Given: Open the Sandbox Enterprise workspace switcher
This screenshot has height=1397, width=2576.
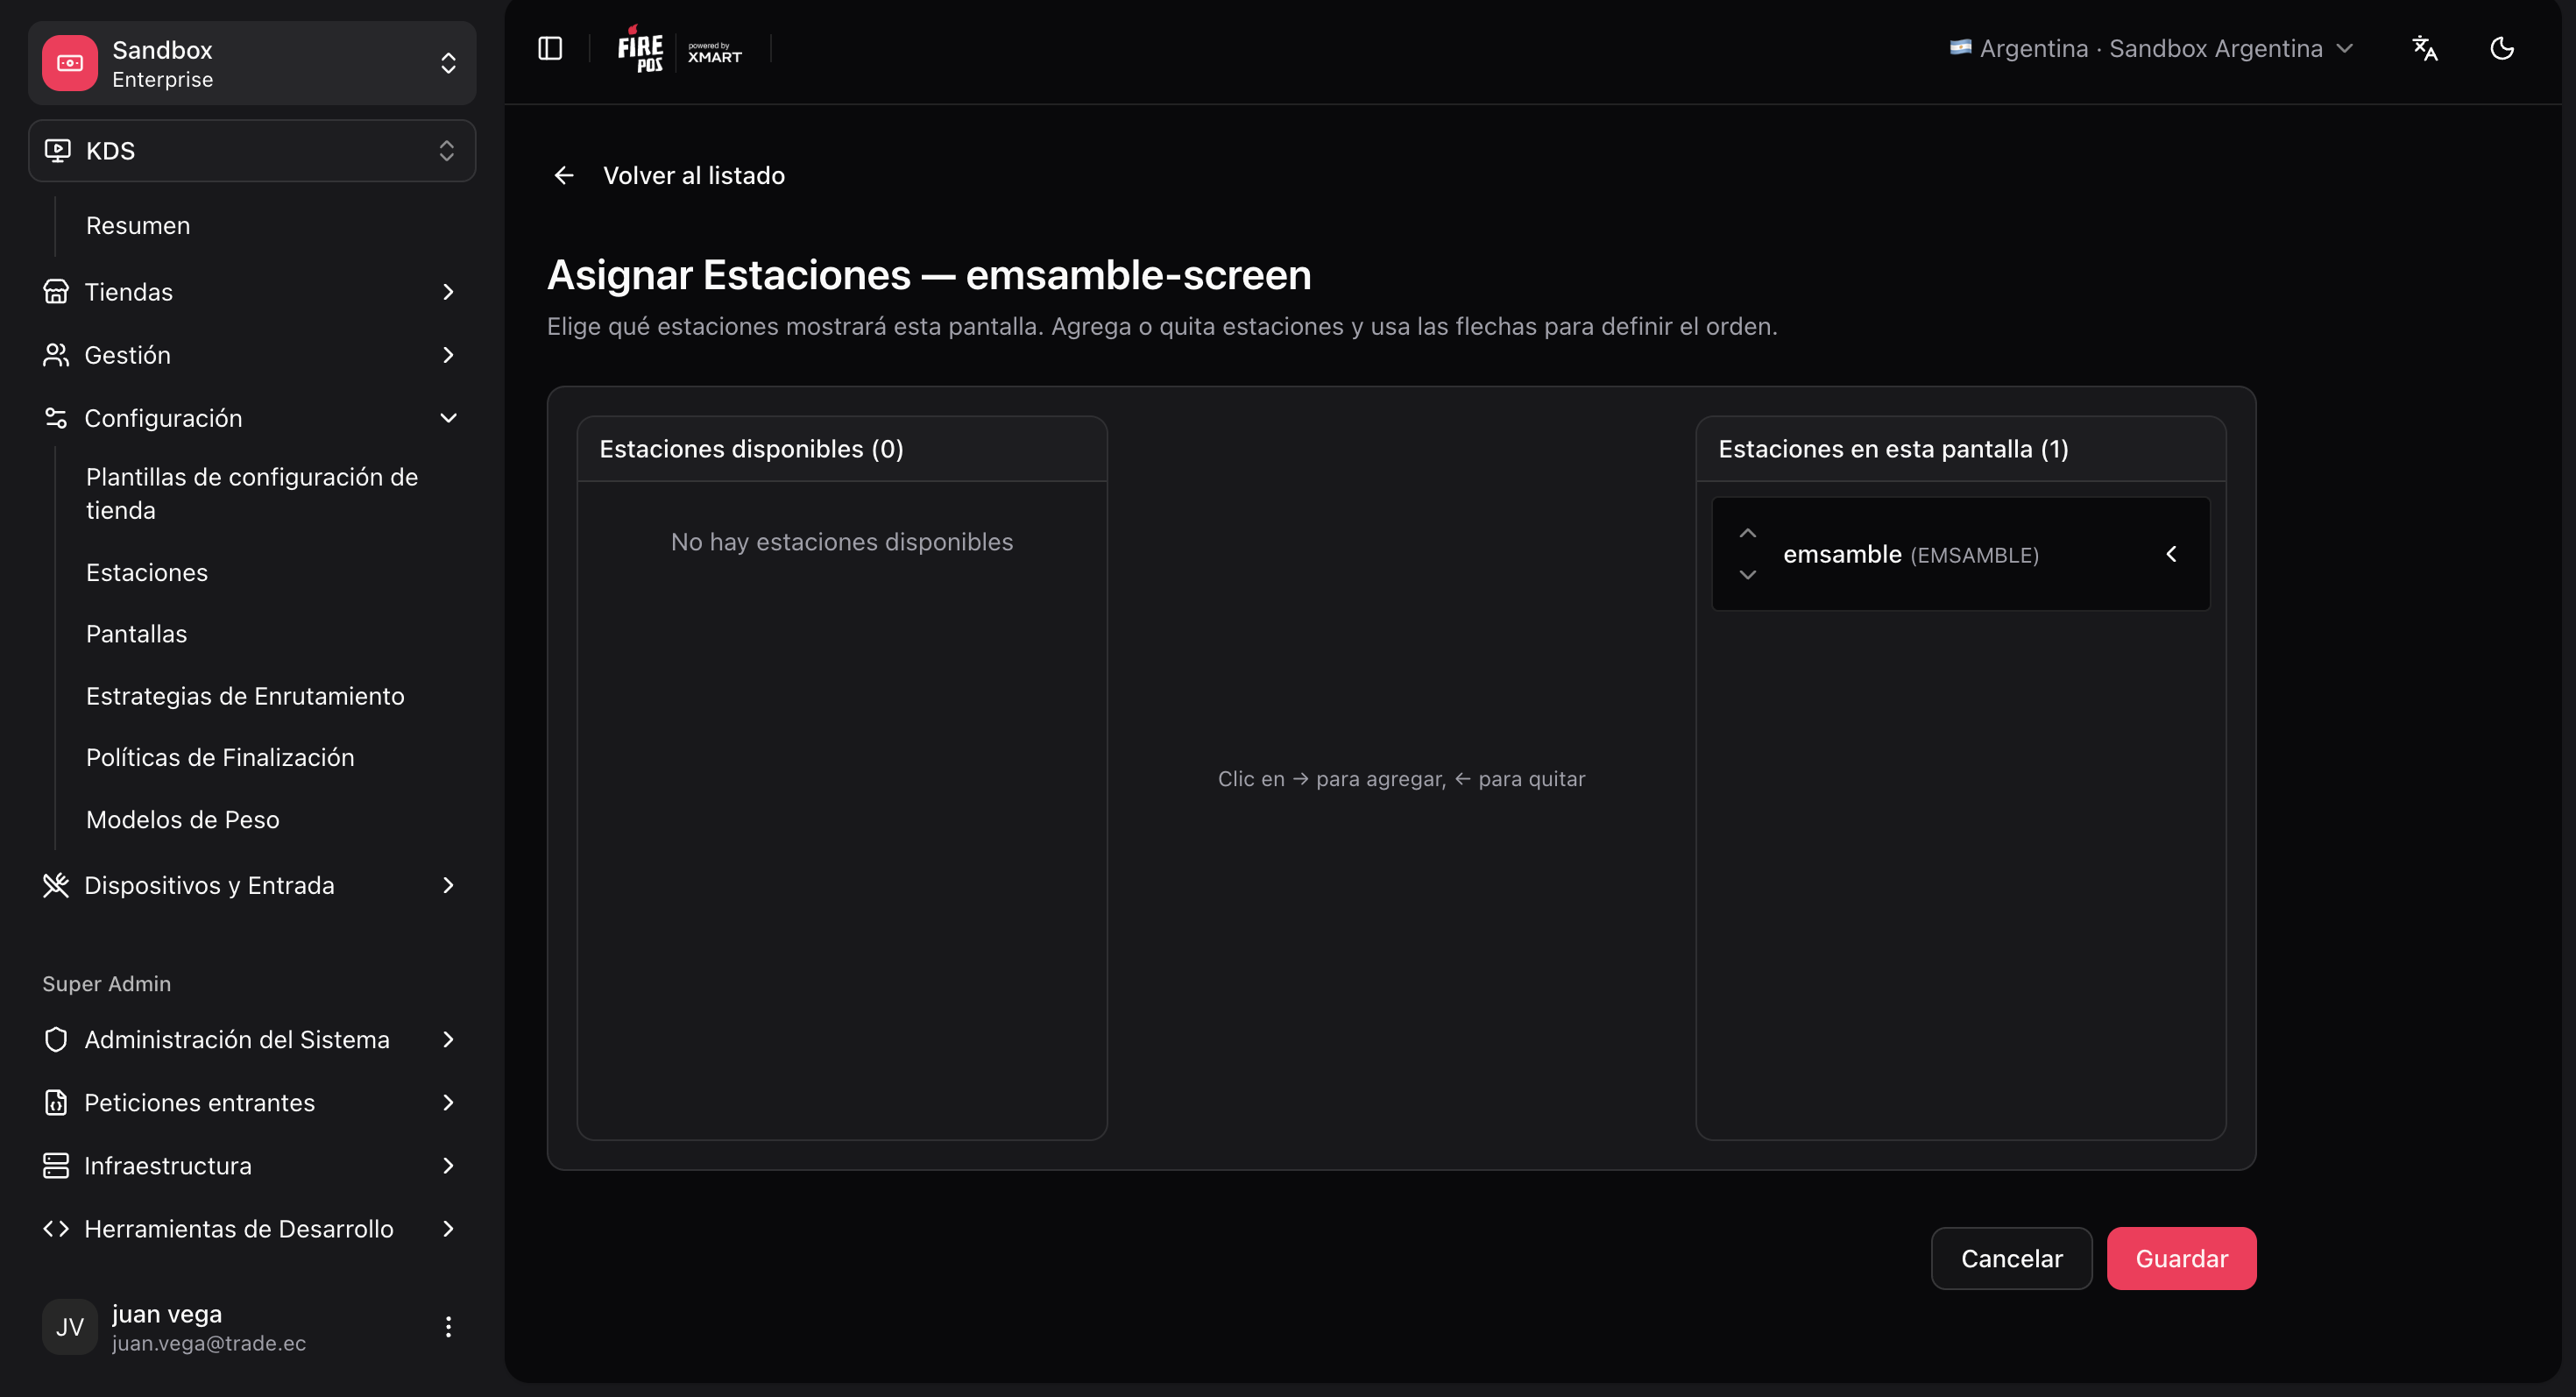Looking at the screenshot, I should click(x=252, y=63).
